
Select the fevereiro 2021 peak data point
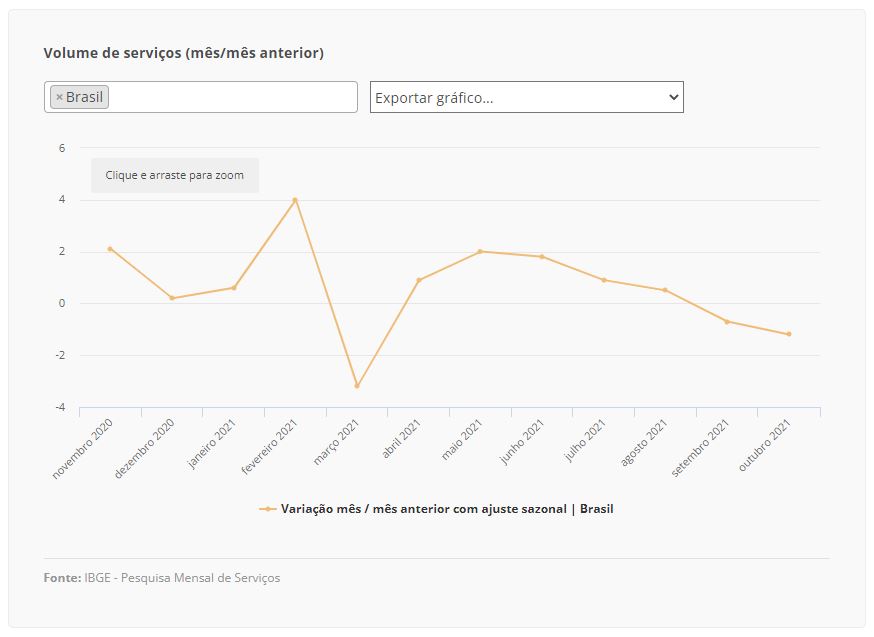pos(295,200)
